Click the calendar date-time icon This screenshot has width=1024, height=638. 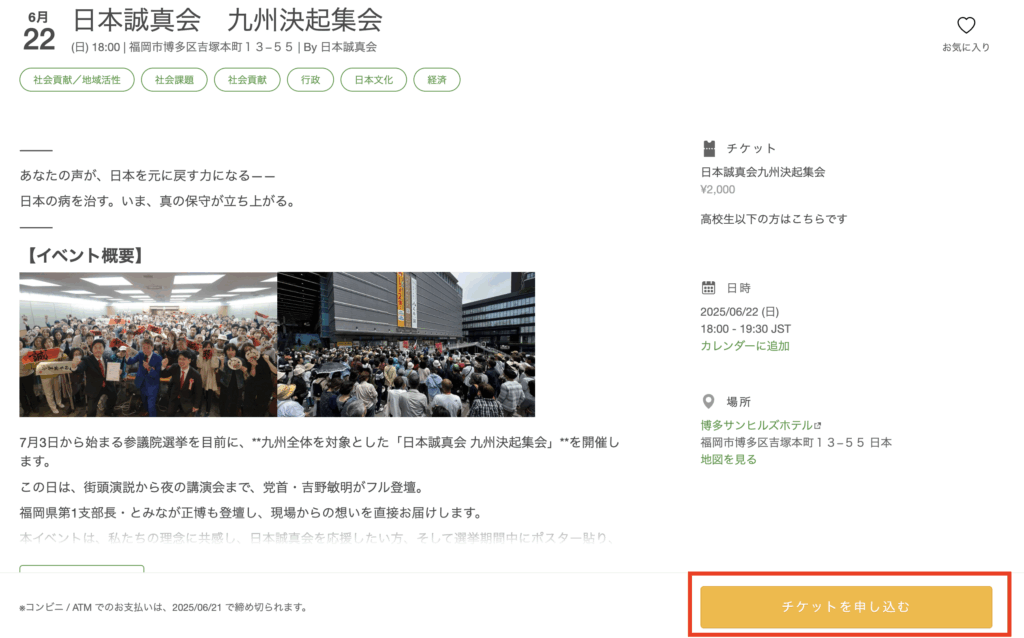pos(709,287)
